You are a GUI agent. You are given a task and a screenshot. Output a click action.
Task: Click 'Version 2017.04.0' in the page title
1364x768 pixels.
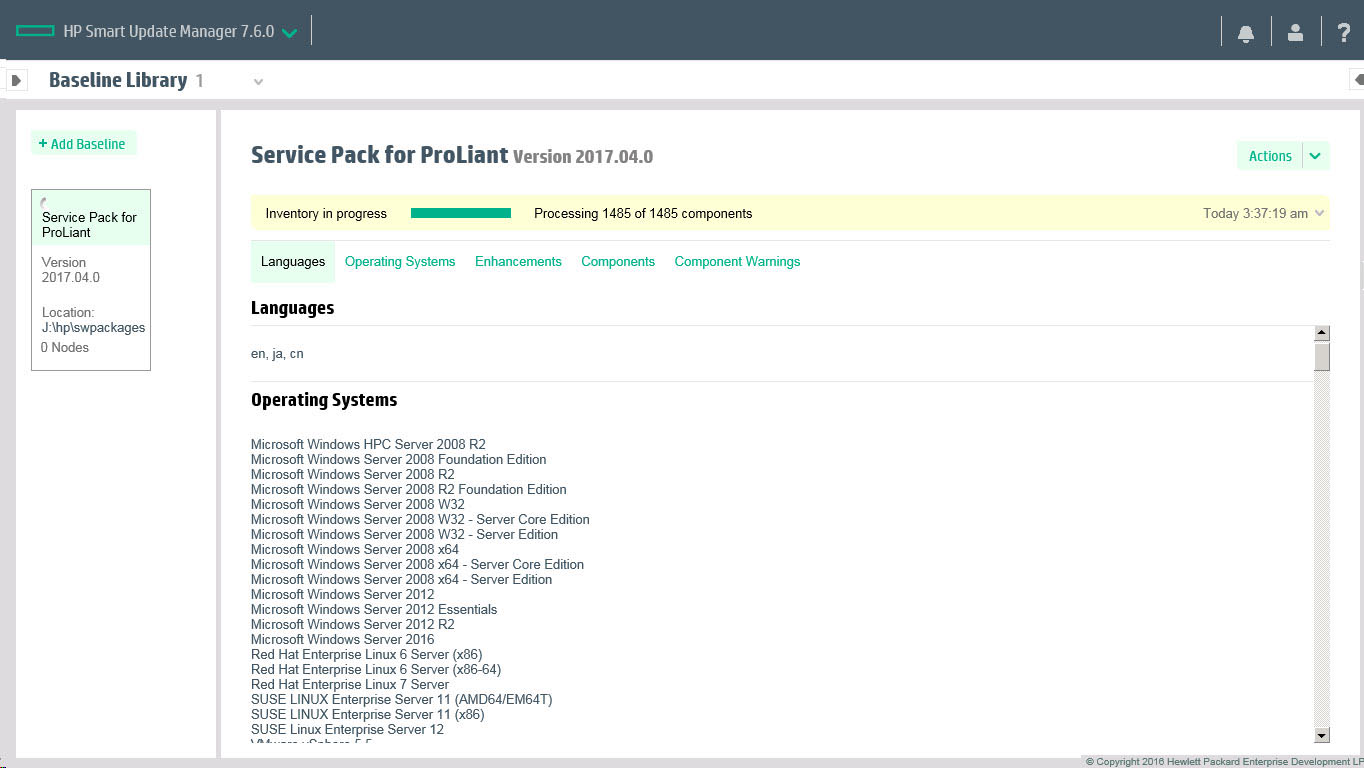[583, 157]
